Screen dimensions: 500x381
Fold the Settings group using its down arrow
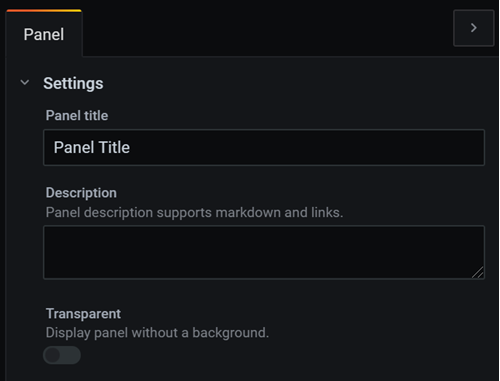[25, 82]
